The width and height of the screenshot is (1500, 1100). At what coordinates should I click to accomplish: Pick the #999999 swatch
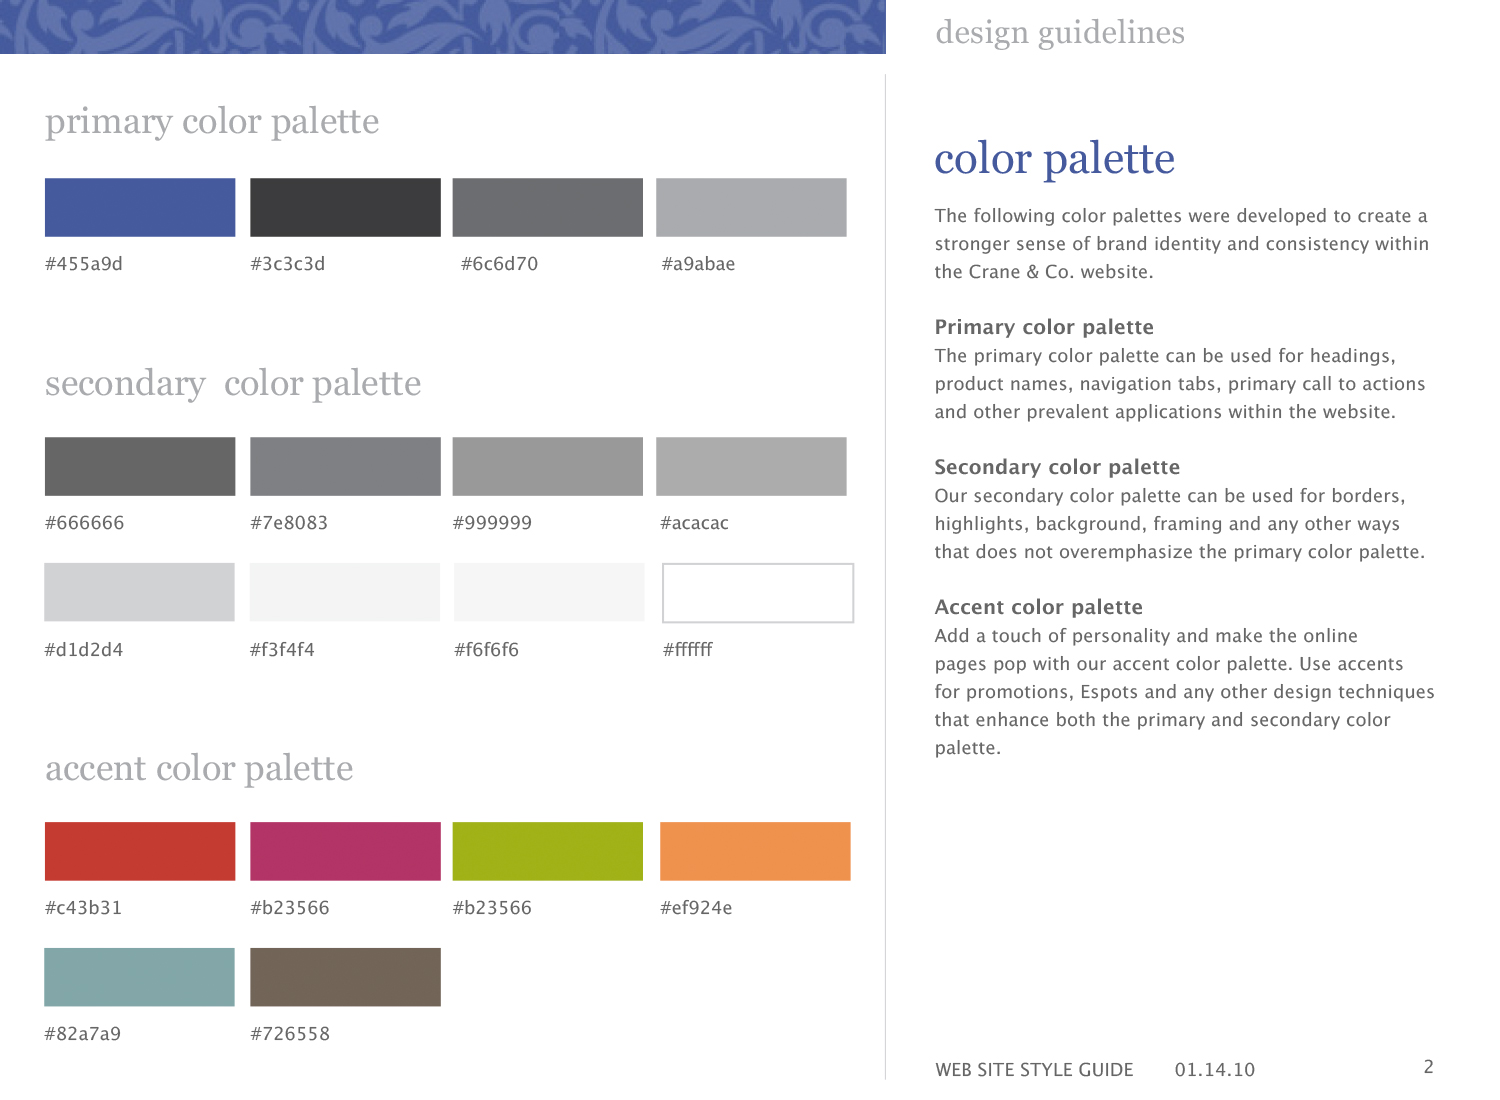point(547,466)
